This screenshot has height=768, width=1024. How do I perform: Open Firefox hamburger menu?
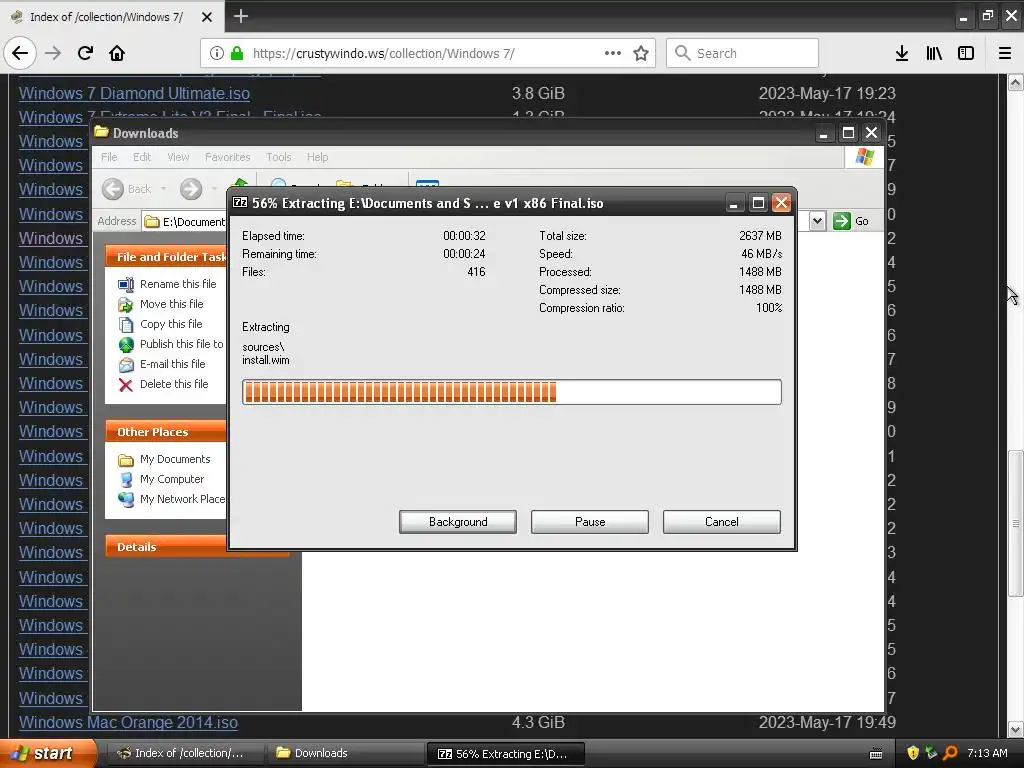click(x=1005, y=54)
